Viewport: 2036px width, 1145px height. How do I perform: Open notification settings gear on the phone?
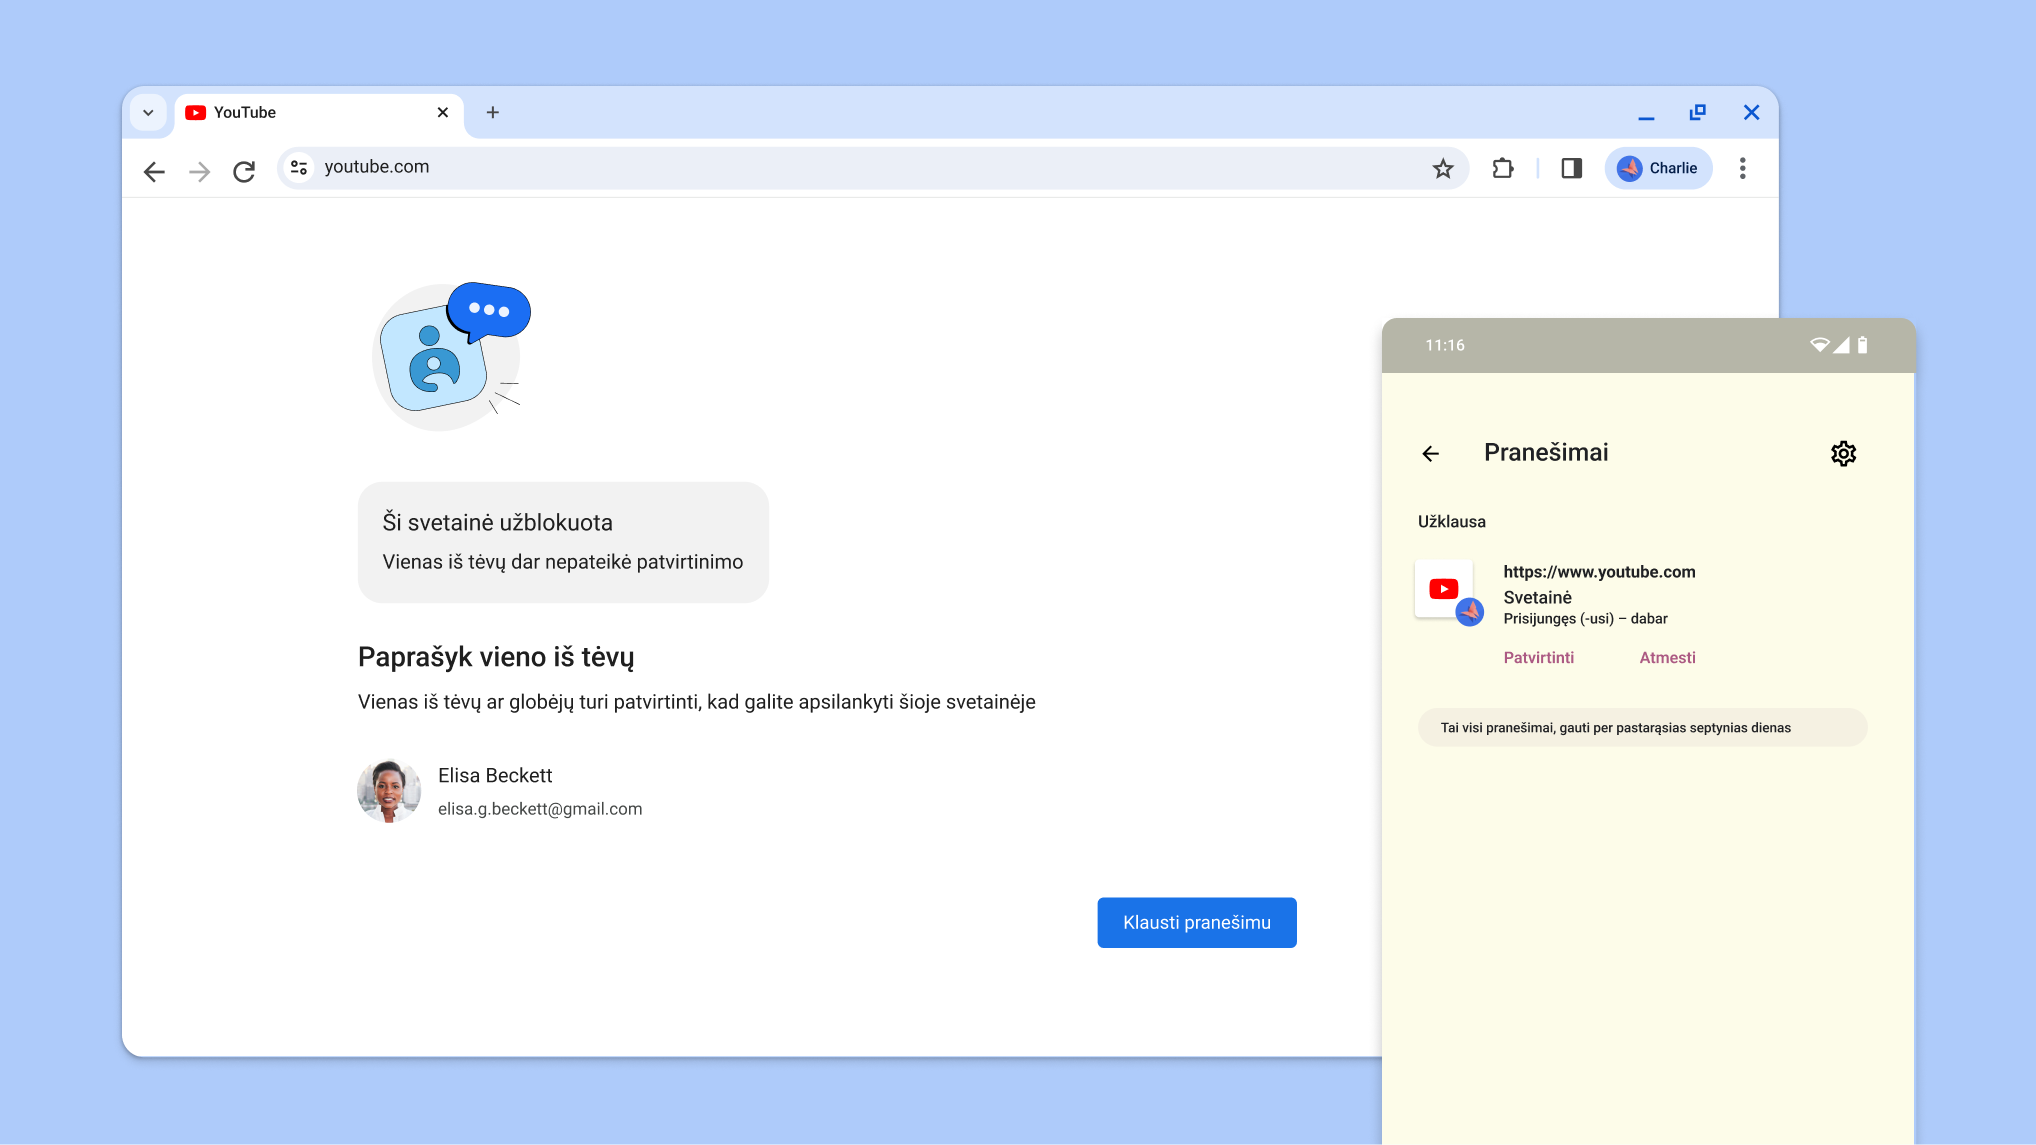click(x=1843, y=453)
